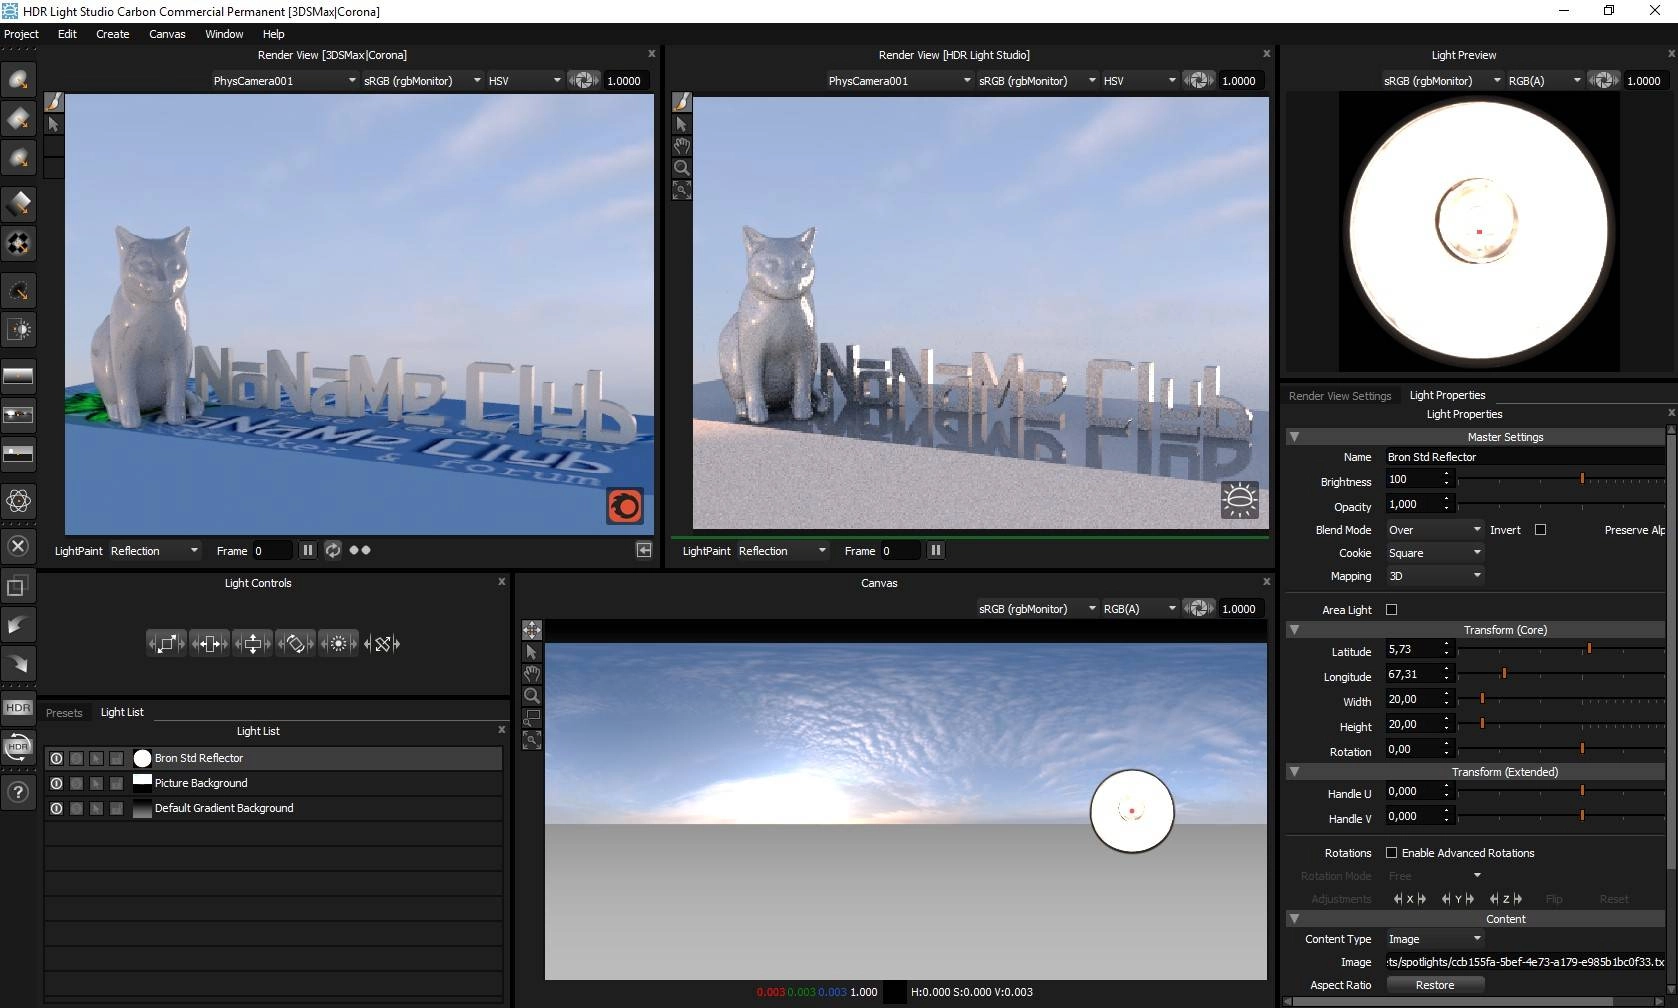Image resolution: width=1678 pixels, height=1008 pixels.
Task: Pause the HDR Light Studio render view
Action: (936, 550)
